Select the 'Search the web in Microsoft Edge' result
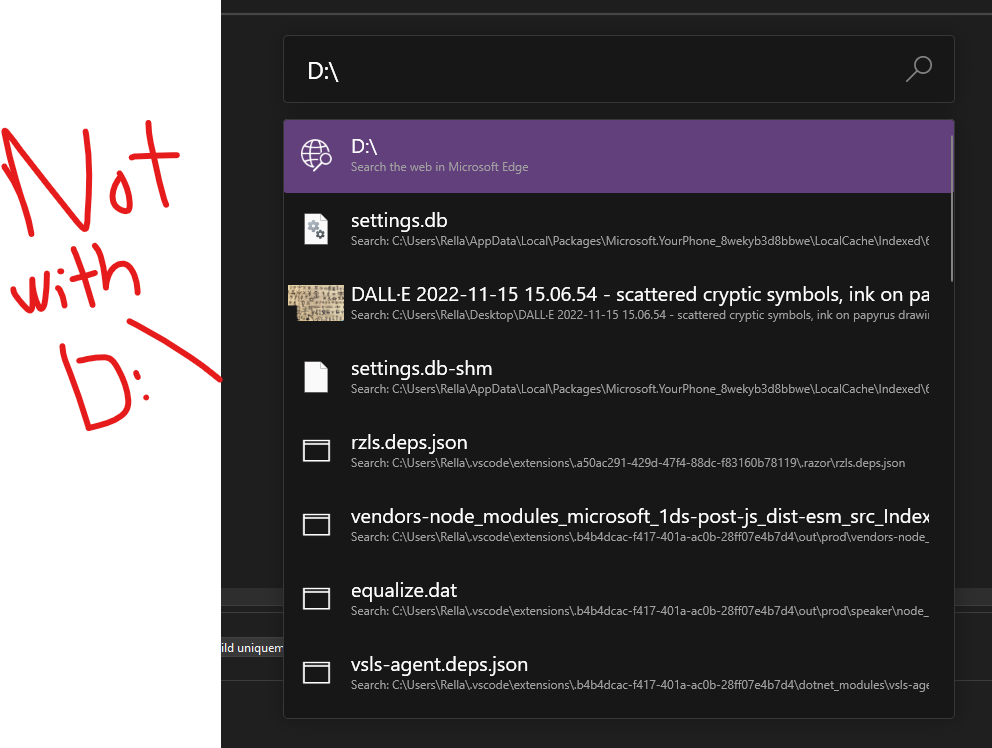Viewport: 992px width, 748px height. pyautogui.click(x=618, y=156)
